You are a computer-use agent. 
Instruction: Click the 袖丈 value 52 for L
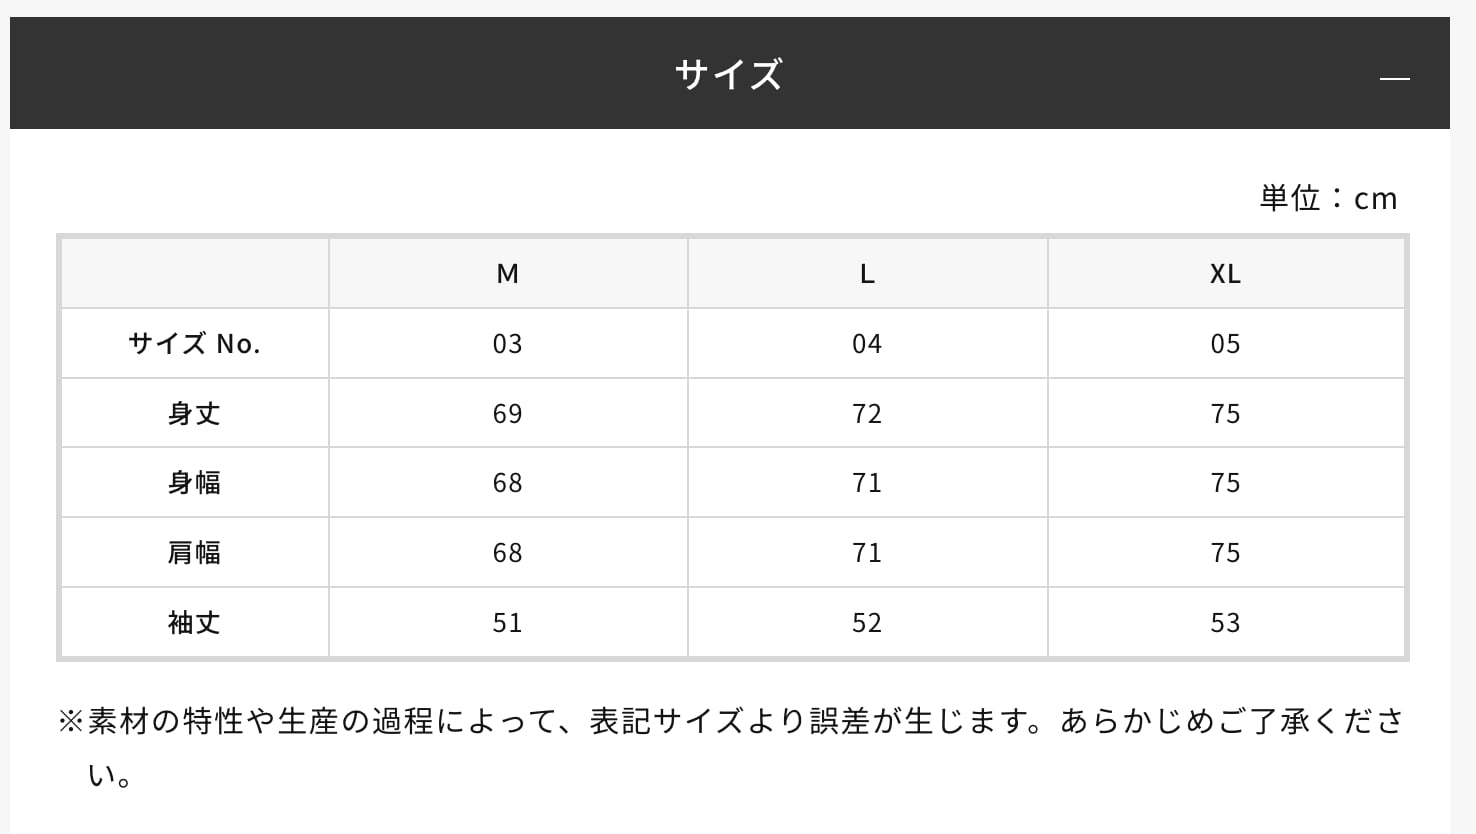867,623
